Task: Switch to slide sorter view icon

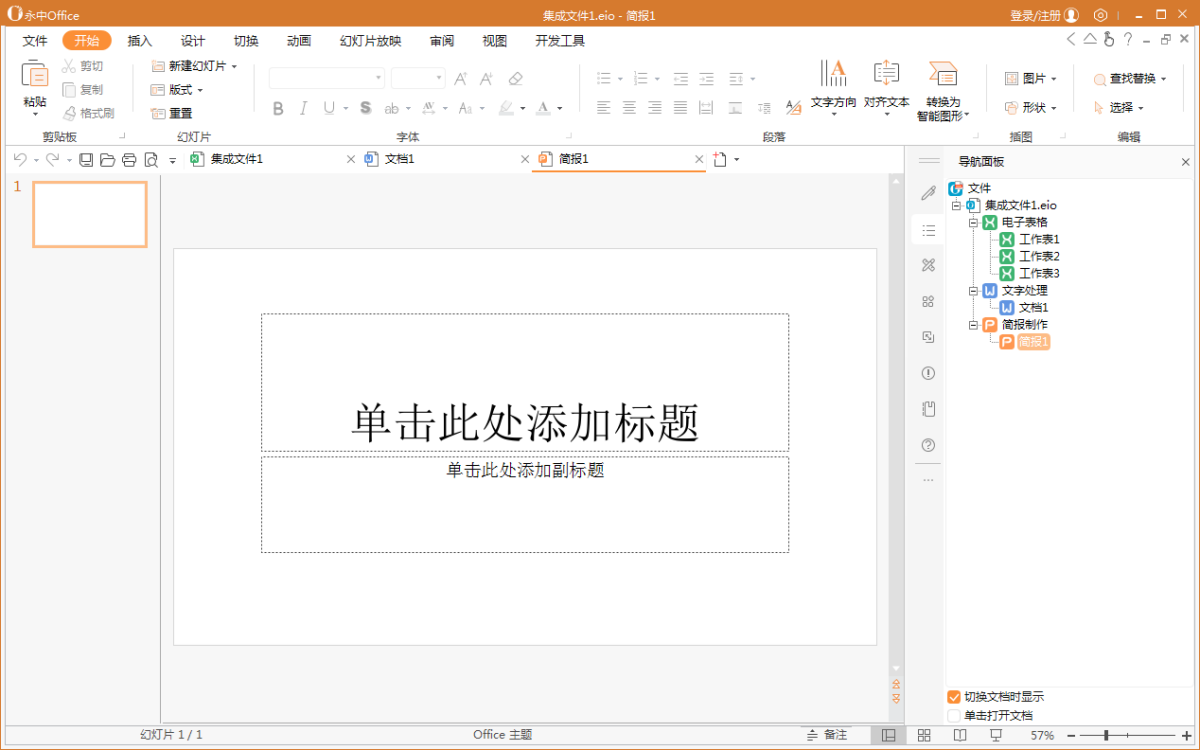Action: pyautogui.click(x=924, y=735)
